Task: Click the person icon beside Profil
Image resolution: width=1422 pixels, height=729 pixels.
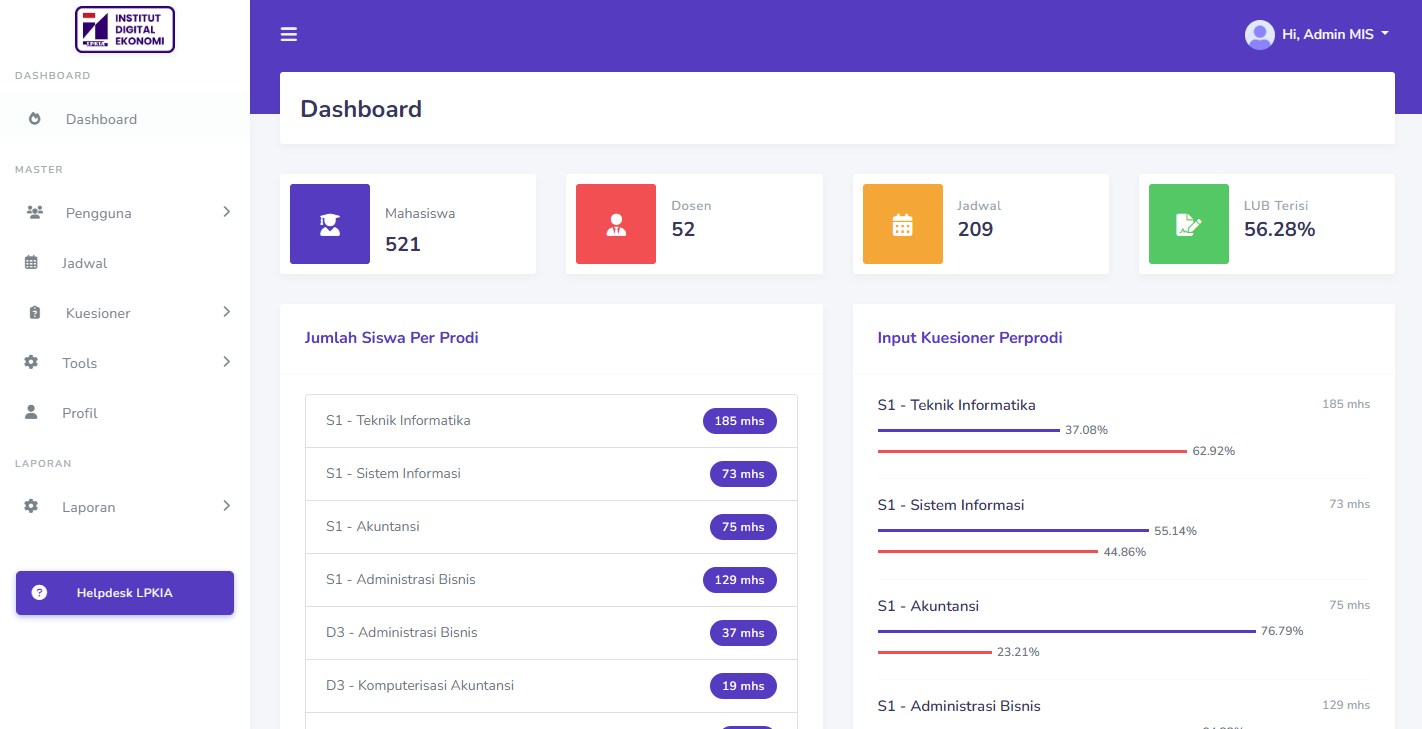Action: click(x=31, y=412)
